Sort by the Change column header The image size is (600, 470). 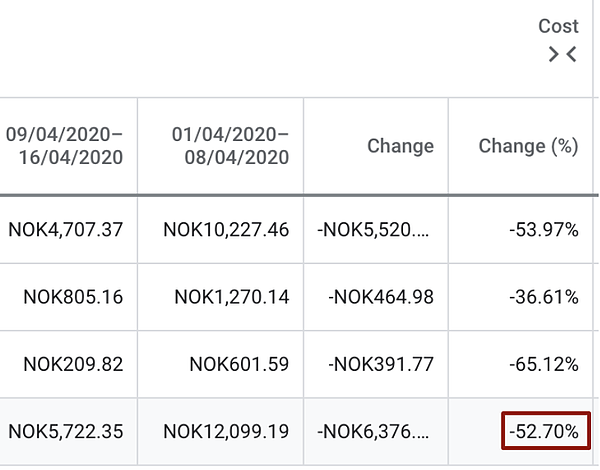tap(400, 146)
